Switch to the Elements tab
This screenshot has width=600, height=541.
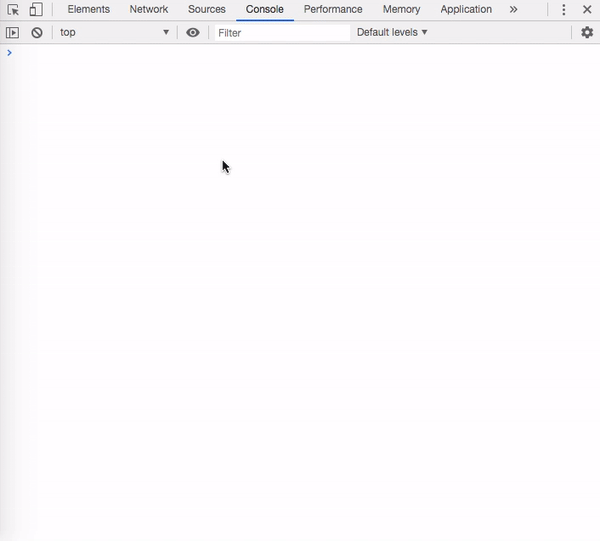[x=88, y=9]
